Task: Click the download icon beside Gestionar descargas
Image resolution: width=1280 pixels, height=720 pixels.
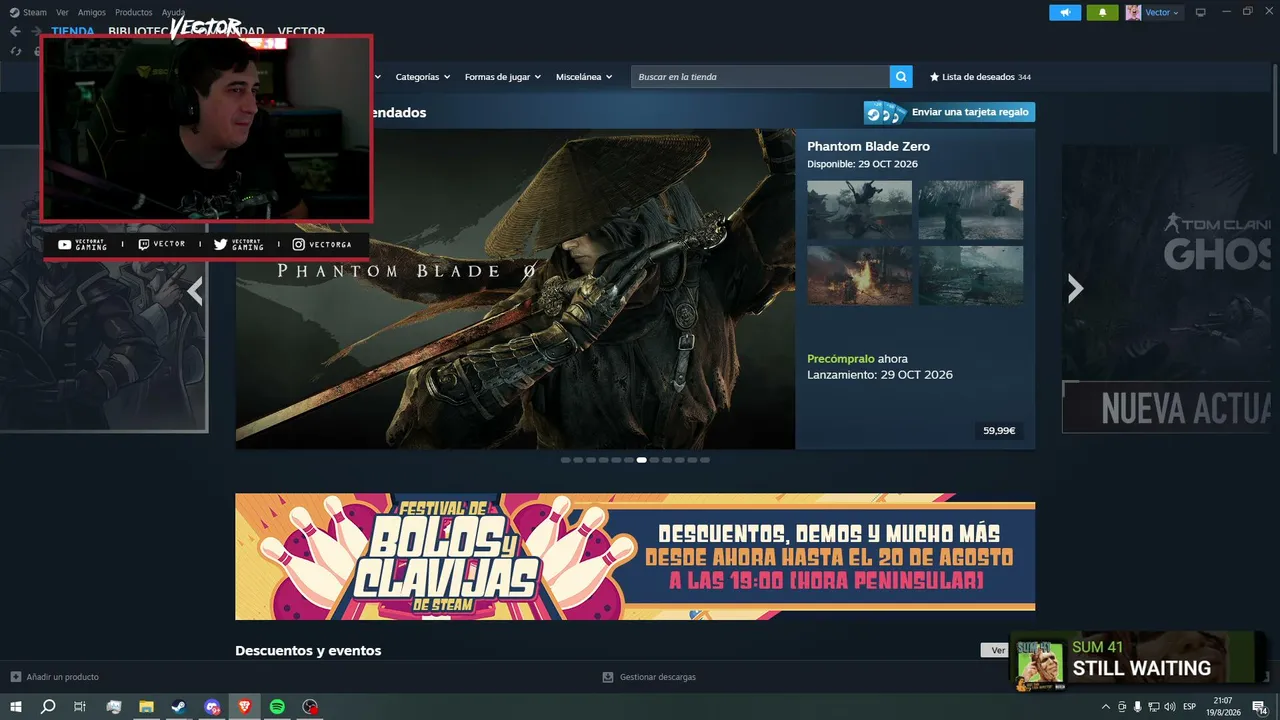Action: pos(608,677)
